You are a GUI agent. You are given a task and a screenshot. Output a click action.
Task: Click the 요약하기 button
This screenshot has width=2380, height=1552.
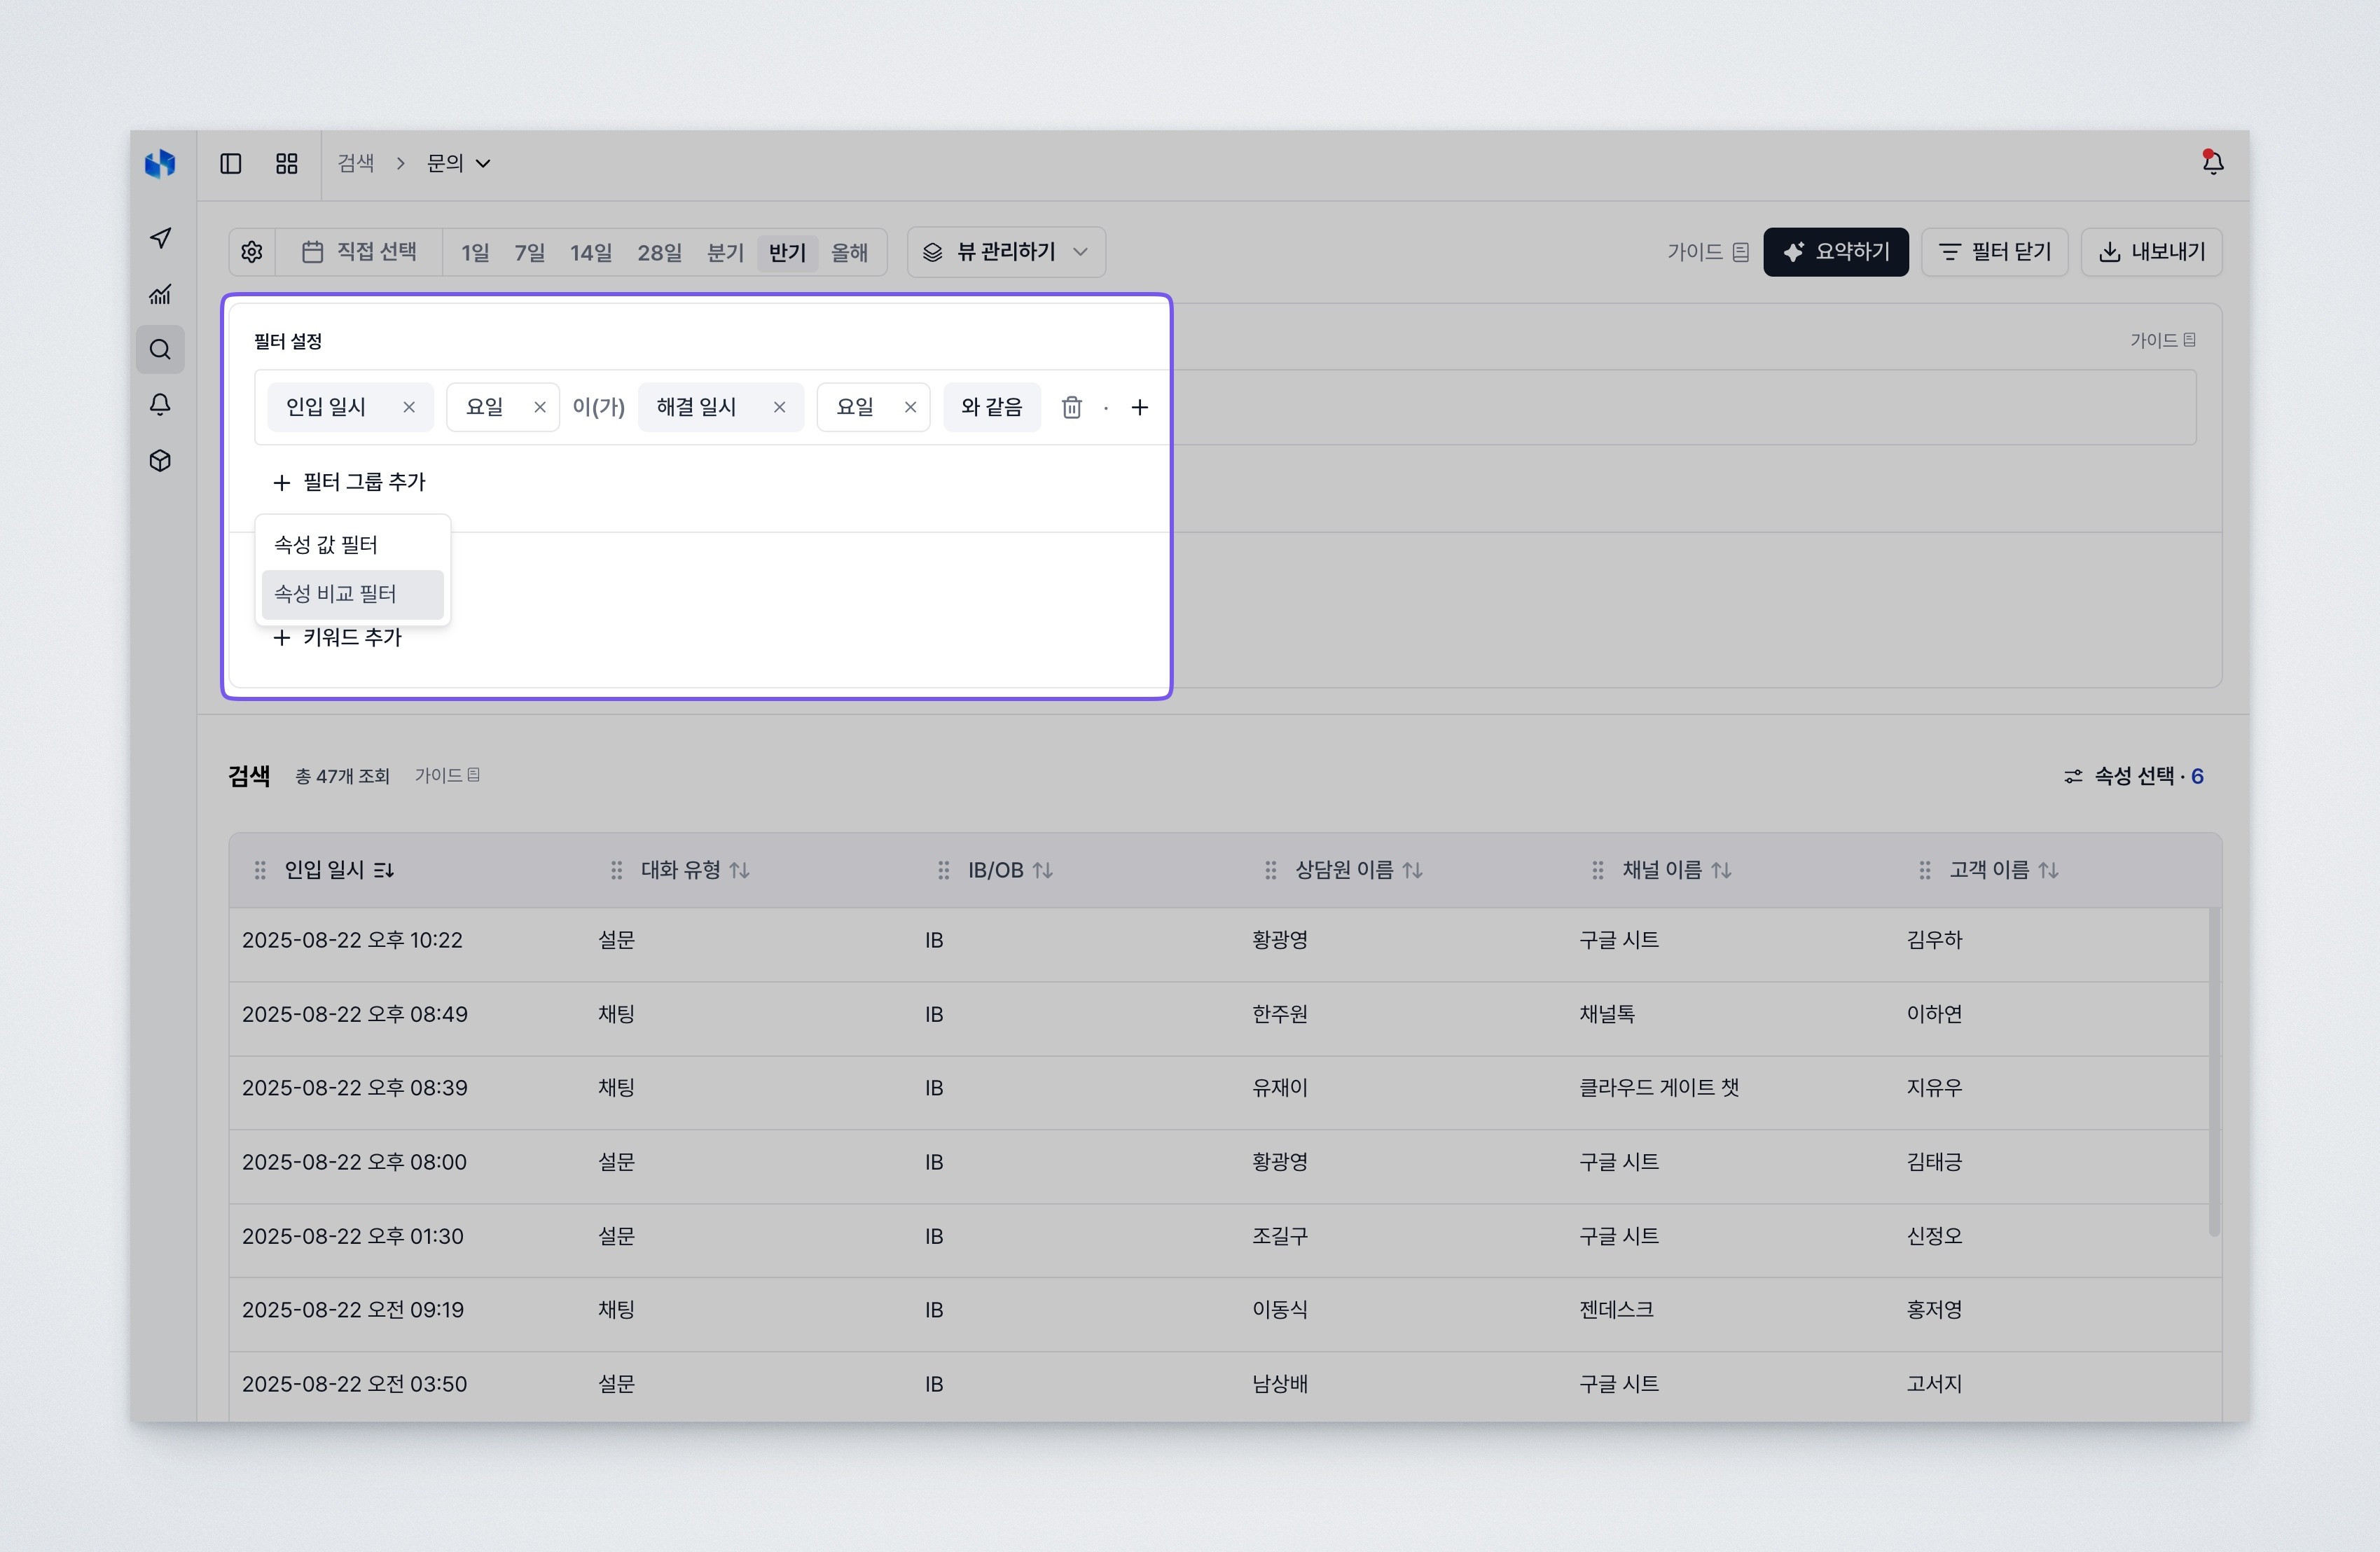coord(1835,252)
